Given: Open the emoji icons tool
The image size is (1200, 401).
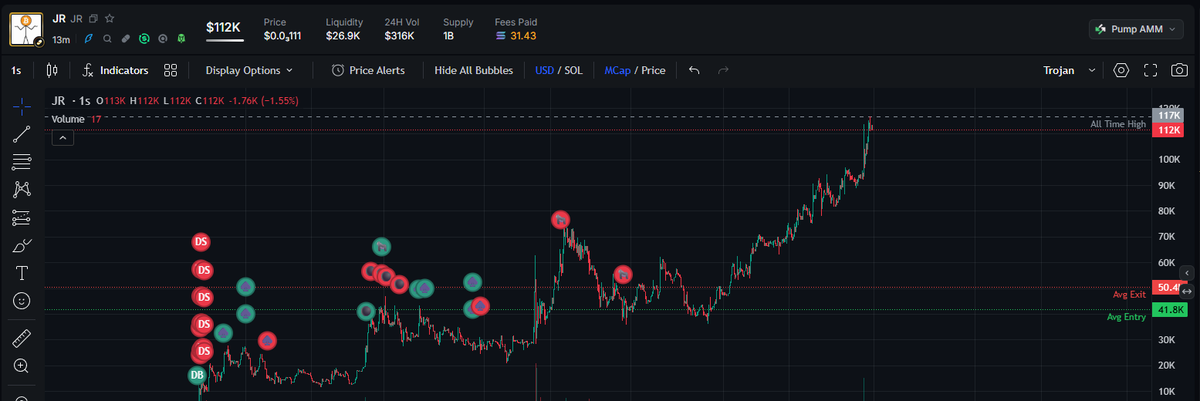Looking at the screenshot, I should [x=21, y=300].
